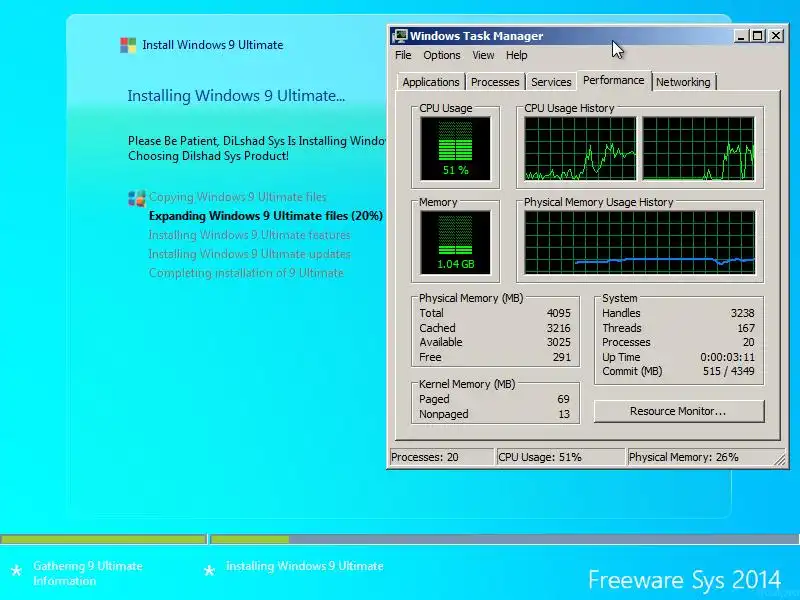The width and height of the screenshot is (800, 600).
Task: Switch to the Networking tab
Action: (x=683, y=82)
